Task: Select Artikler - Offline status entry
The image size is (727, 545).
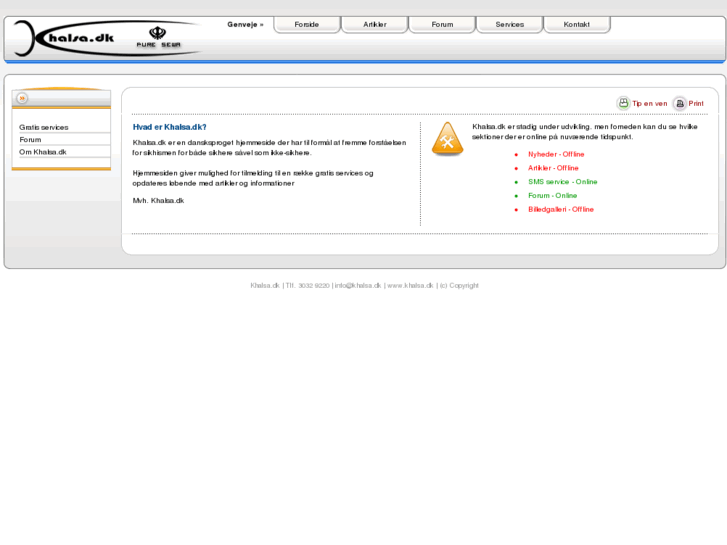Action: pos(553,168)
